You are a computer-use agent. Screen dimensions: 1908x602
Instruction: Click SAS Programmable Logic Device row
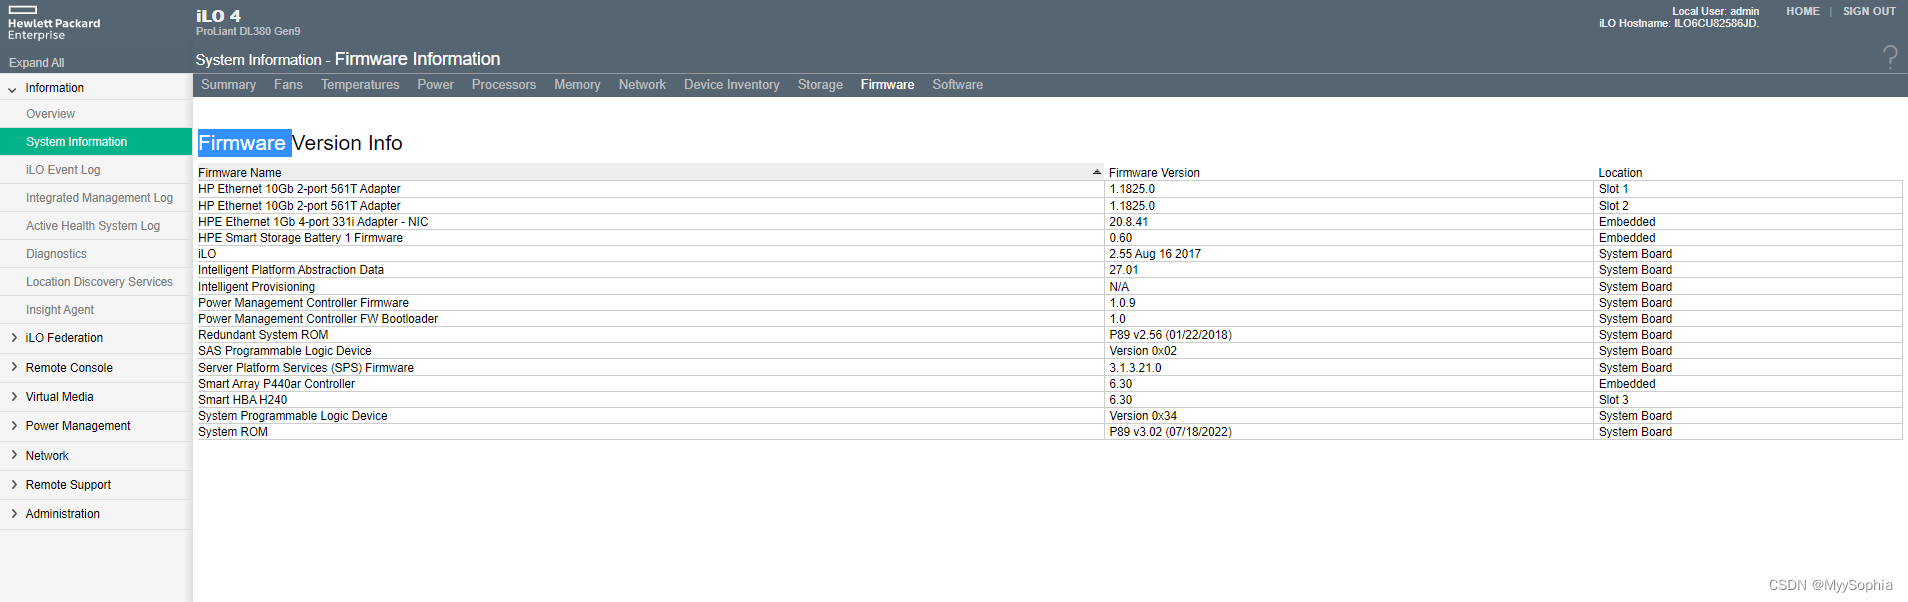pos(1049,351)
